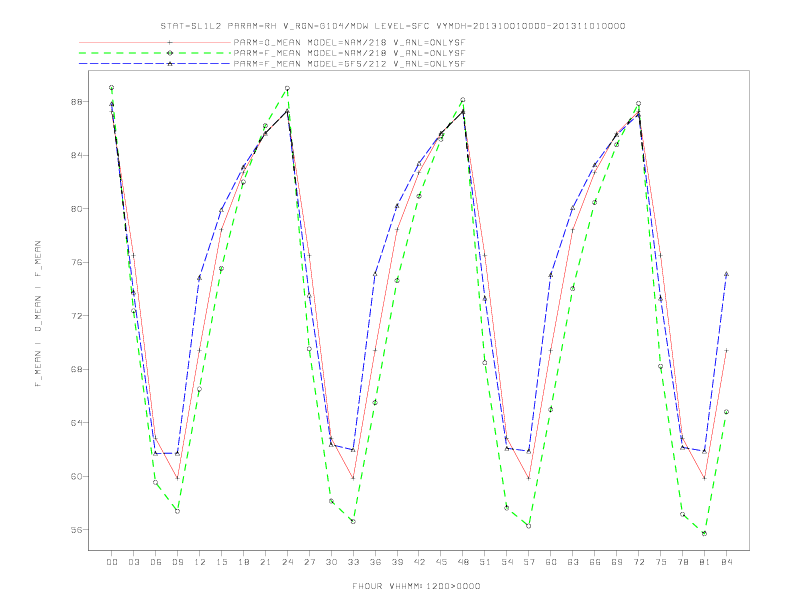The width and height of the screenshot is (792, 612).
Task: Click x-axis tick label 12
Action: coord(200,562)
